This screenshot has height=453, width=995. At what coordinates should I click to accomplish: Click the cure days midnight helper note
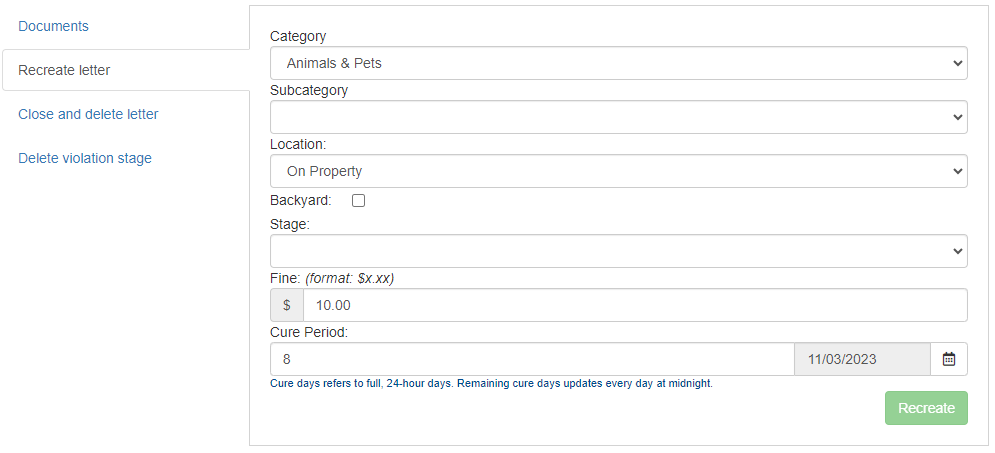(491, 383)
